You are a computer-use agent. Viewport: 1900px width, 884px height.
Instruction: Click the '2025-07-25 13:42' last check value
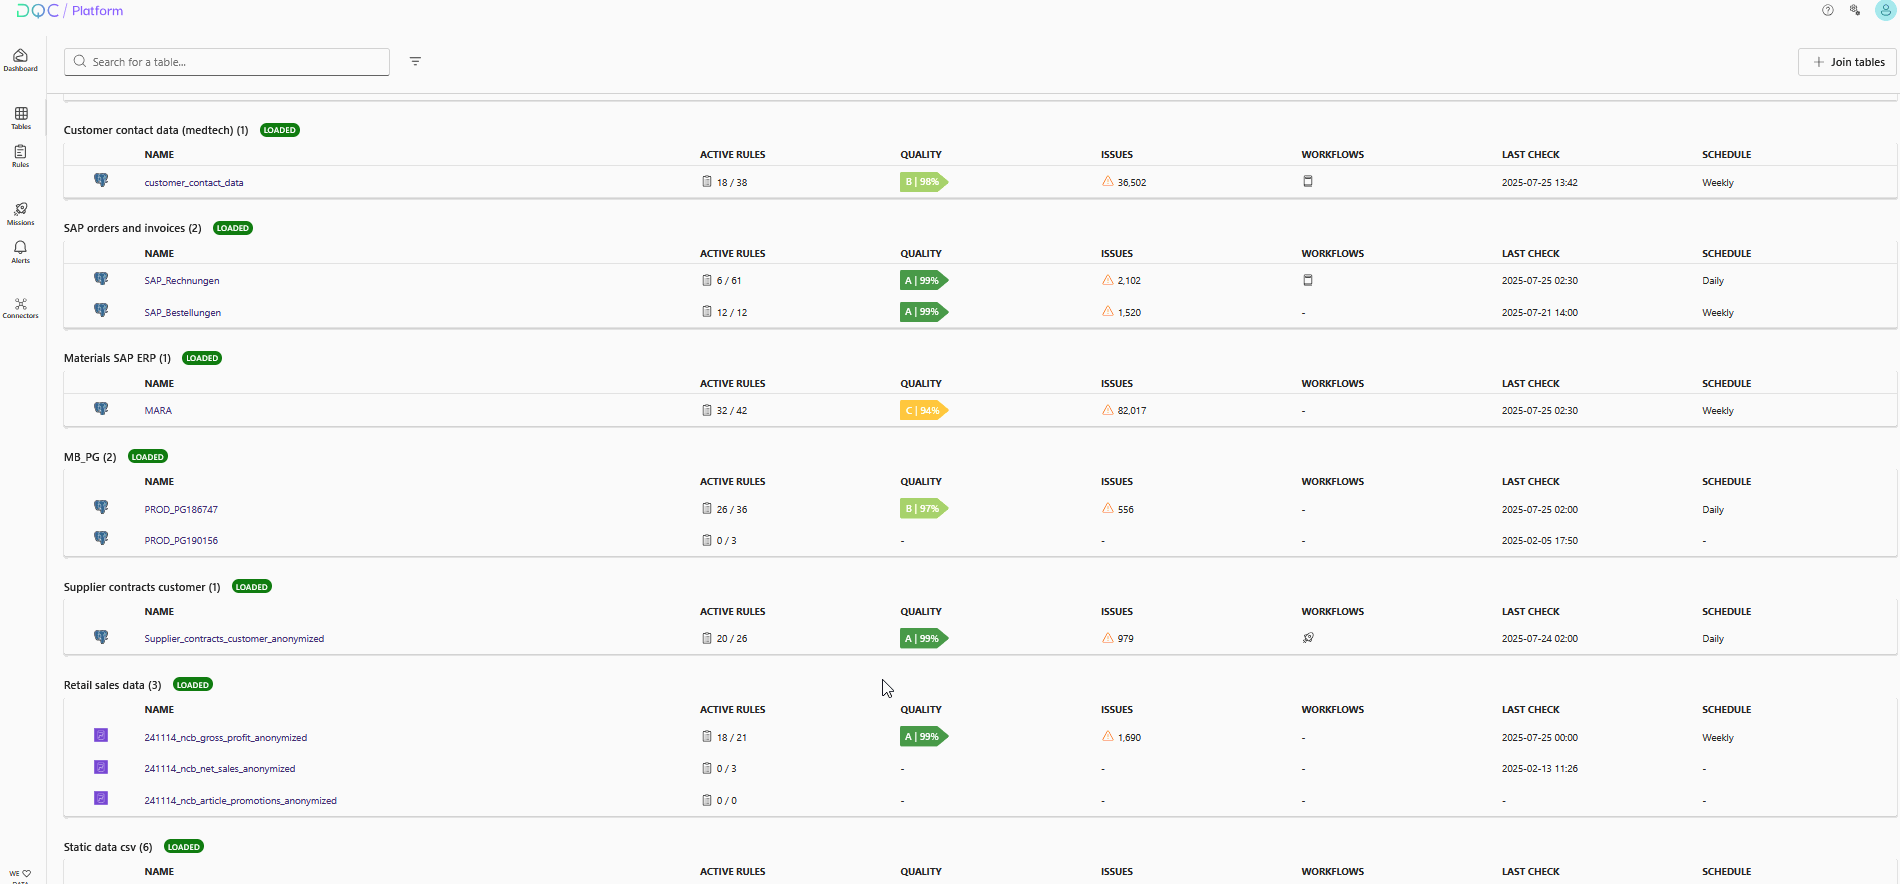(1540, 183)
